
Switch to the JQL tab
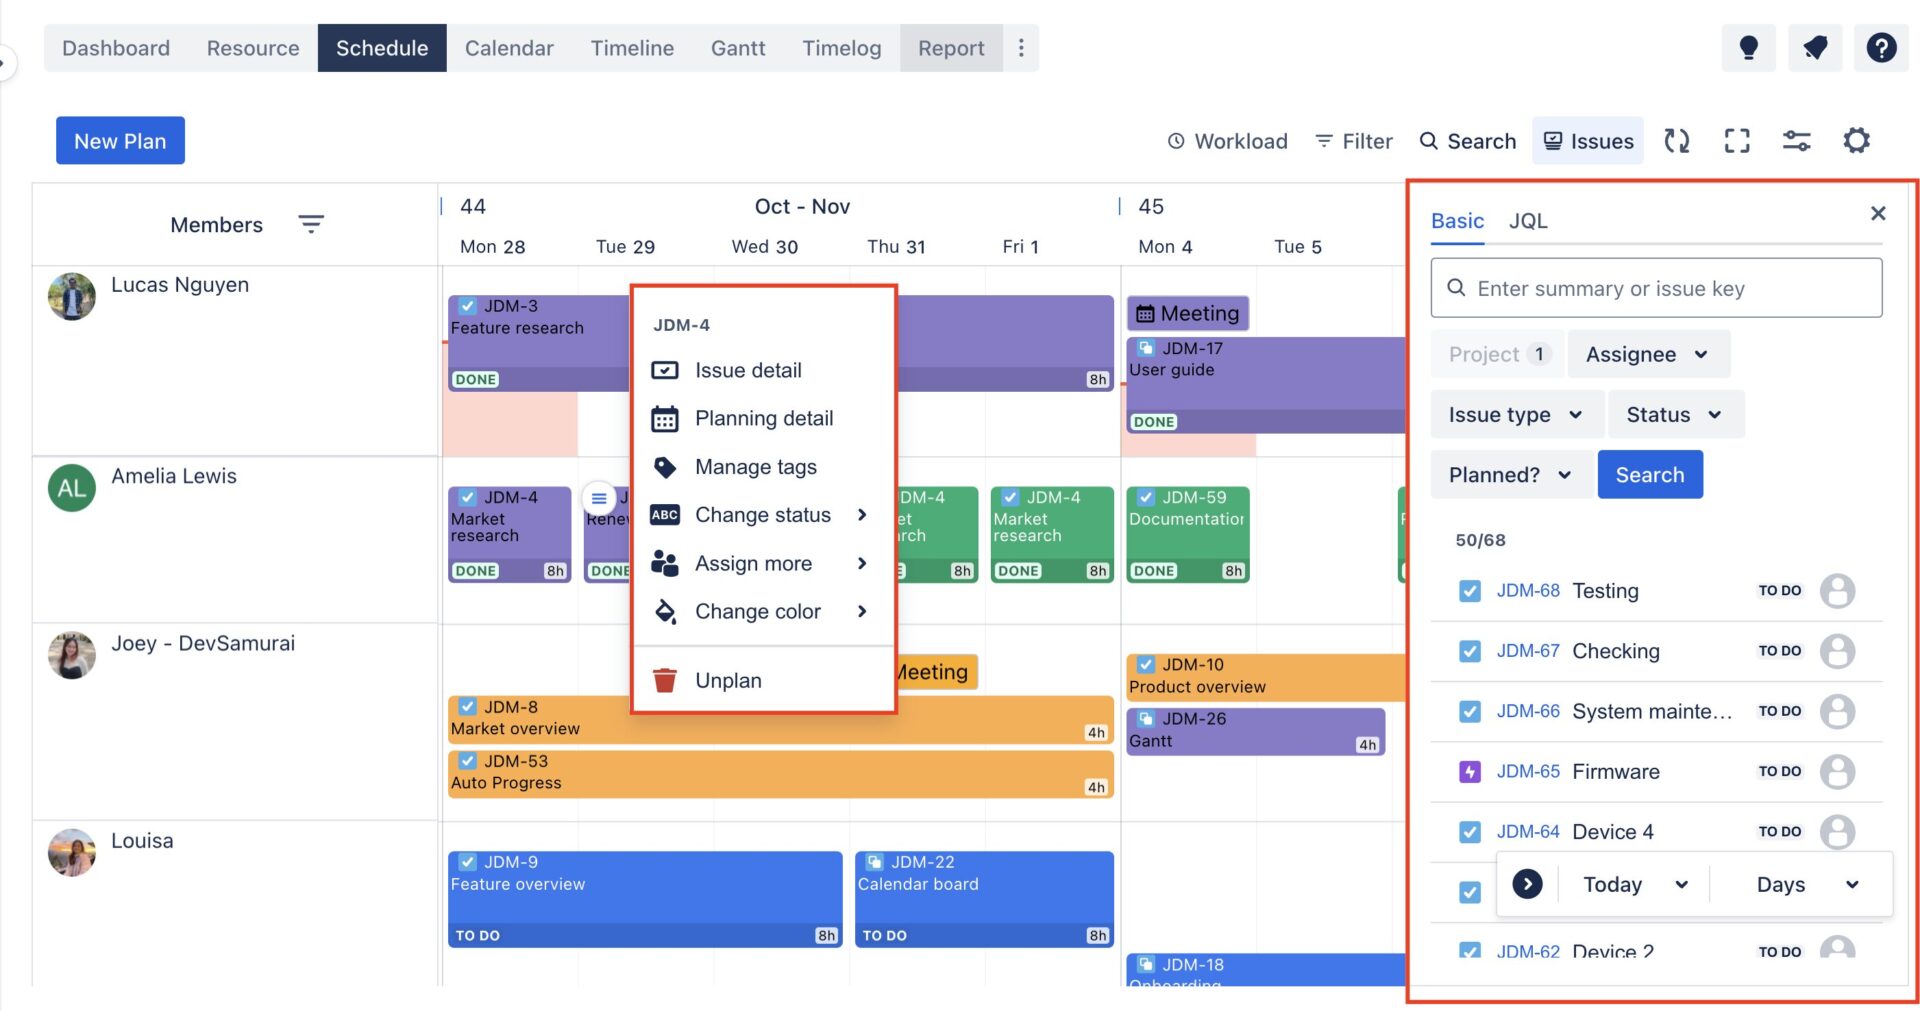pyautogui.click(x=1528, y=220)
